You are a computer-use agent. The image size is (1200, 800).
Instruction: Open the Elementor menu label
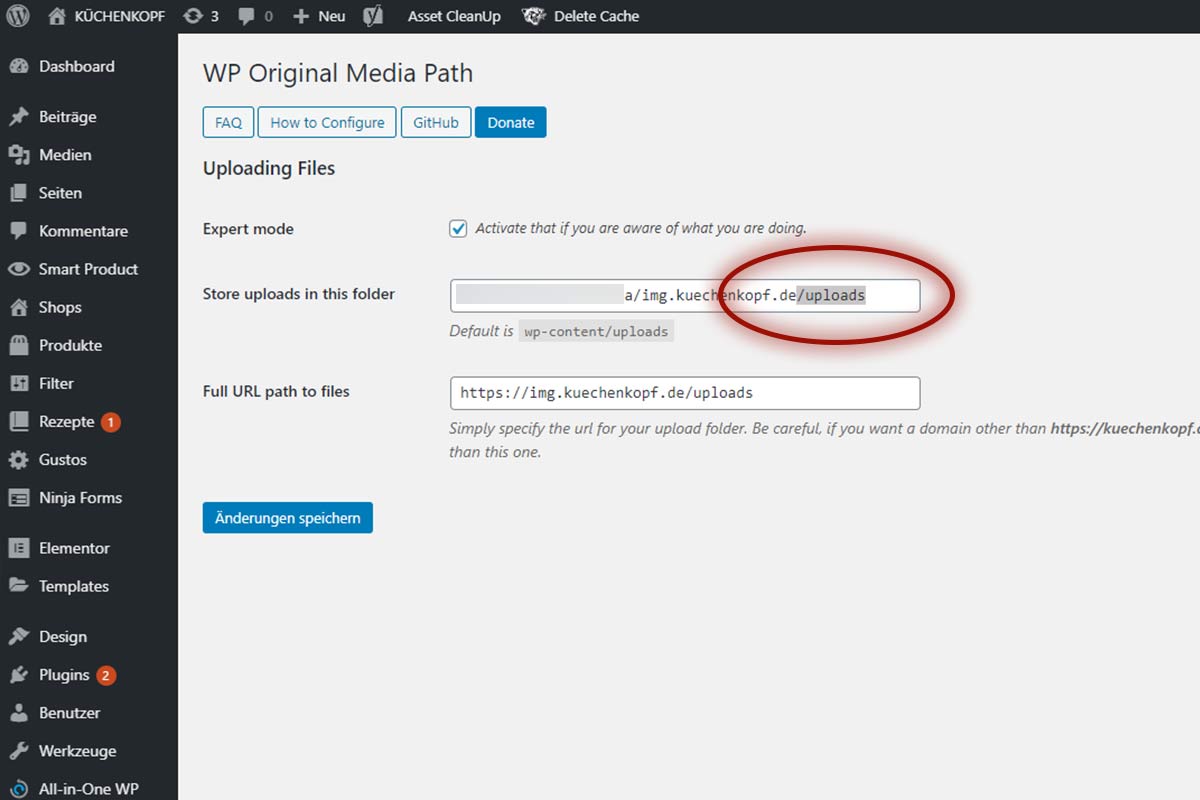pos(74,548)
